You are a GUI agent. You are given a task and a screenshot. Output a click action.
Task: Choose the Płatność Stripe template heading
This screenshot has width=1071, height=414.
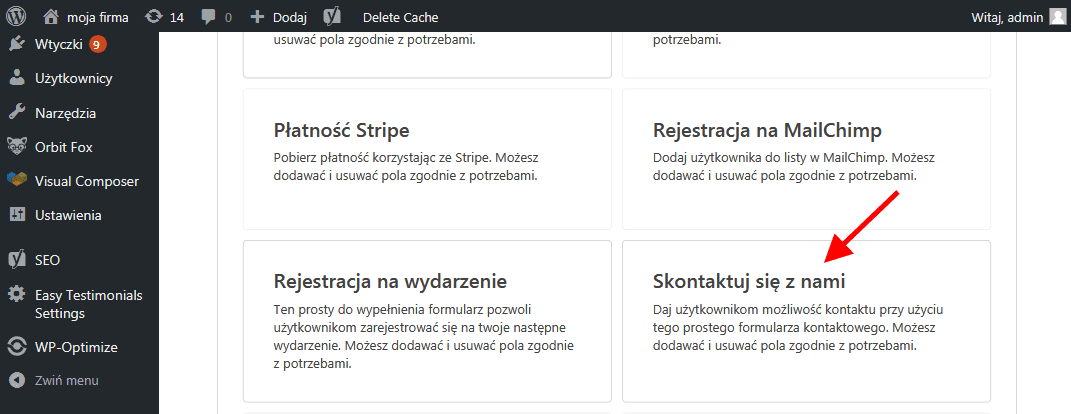342,130
